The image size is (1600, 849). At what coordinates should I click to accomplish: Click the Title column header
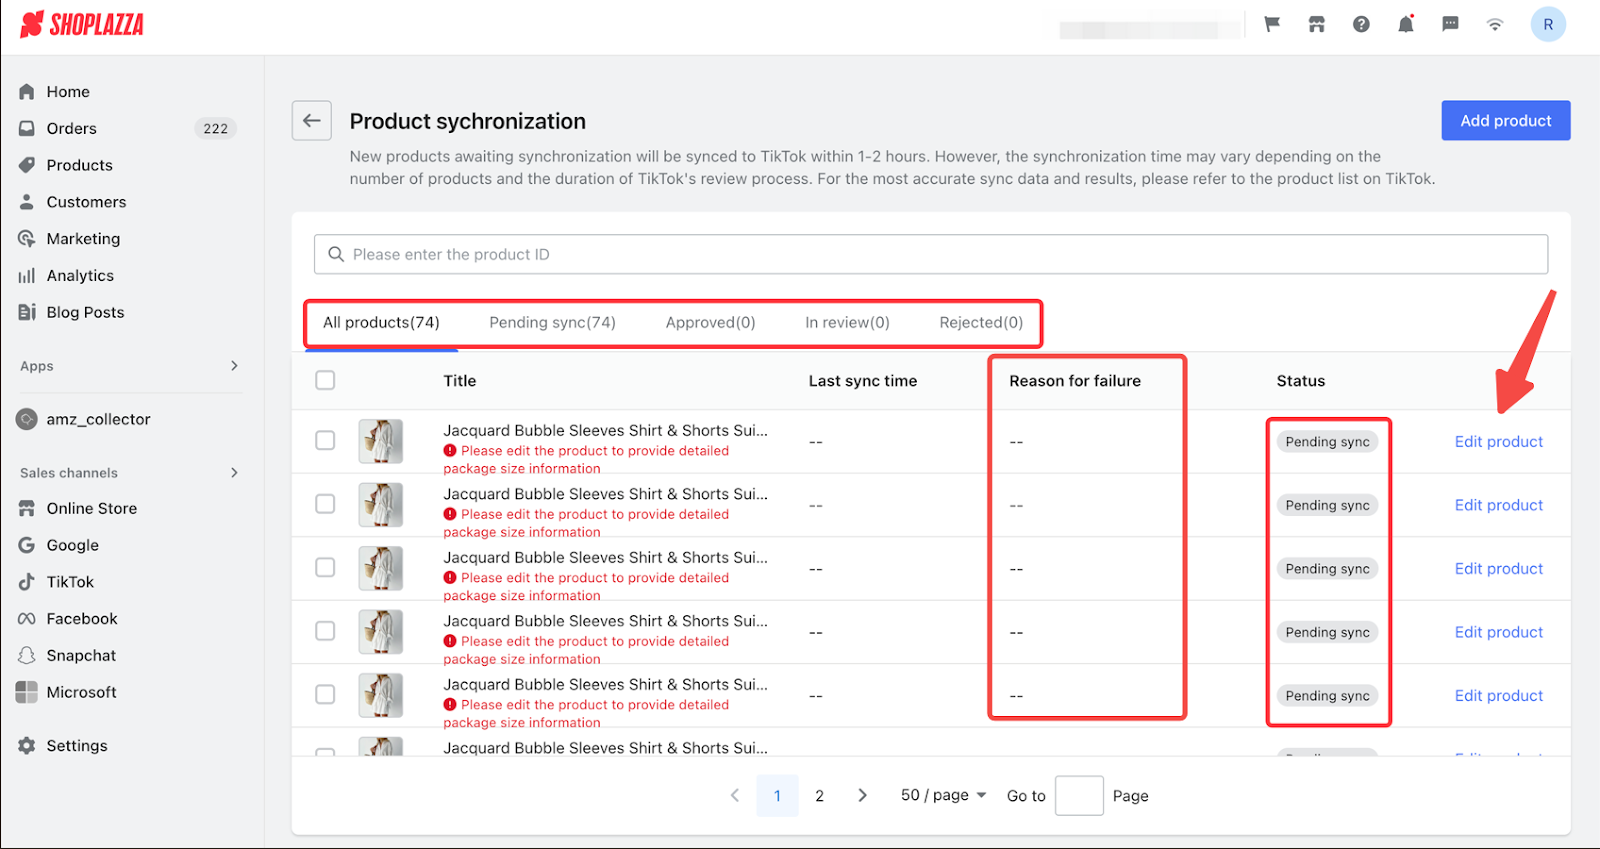460,380
